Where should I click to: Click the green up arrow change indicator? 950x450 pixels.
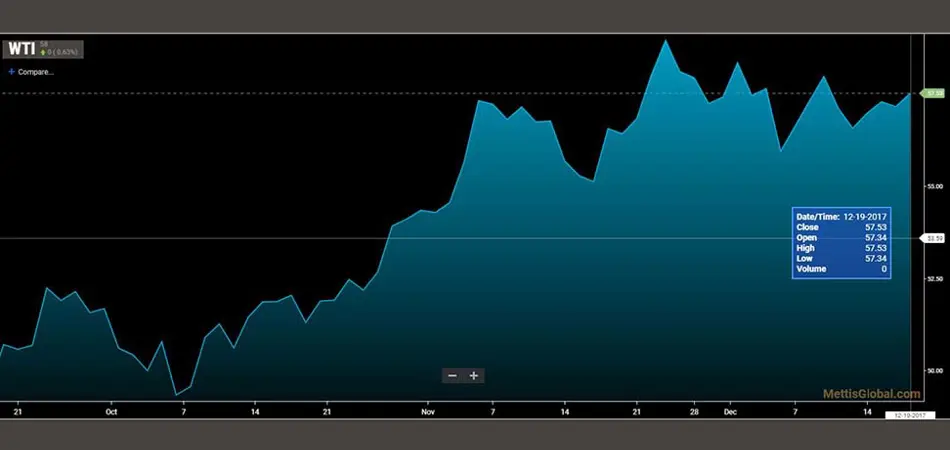(x=44, y=52)
